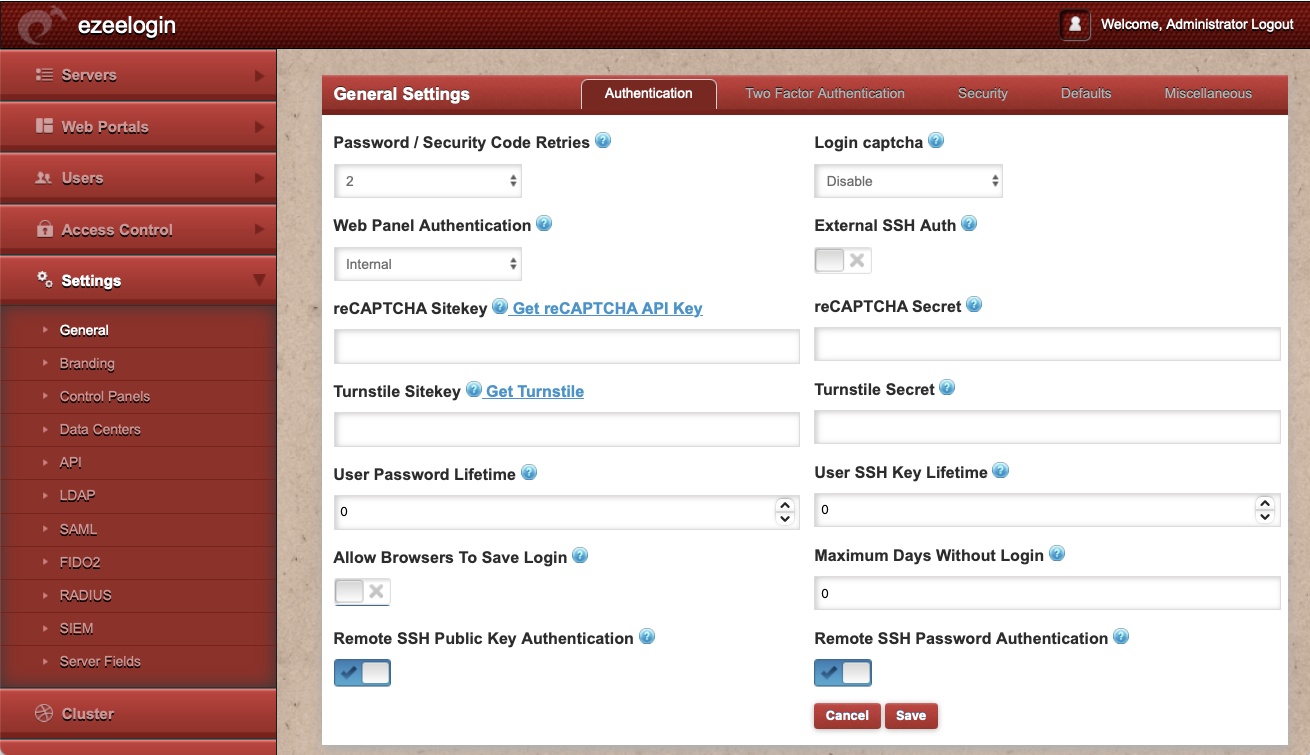1310x755 pixels.
Task: Switch to Two Factor Authentication tab
Action: tap(825, 93)
